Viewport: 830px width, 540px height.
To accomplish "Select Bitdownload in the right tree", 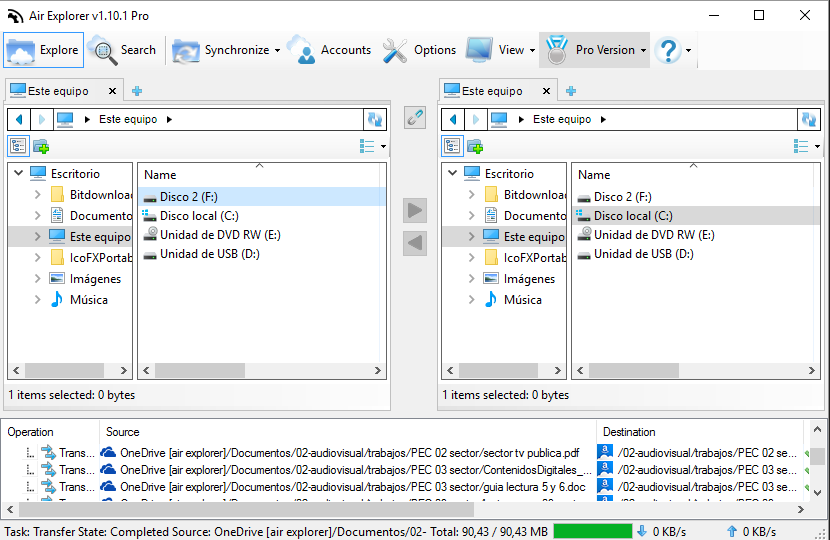I will click(525, 195).
